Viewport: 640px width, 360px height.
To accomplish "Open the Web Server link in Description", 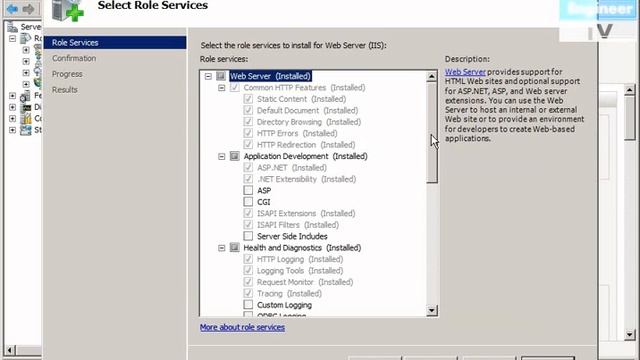I will [465, 72].
